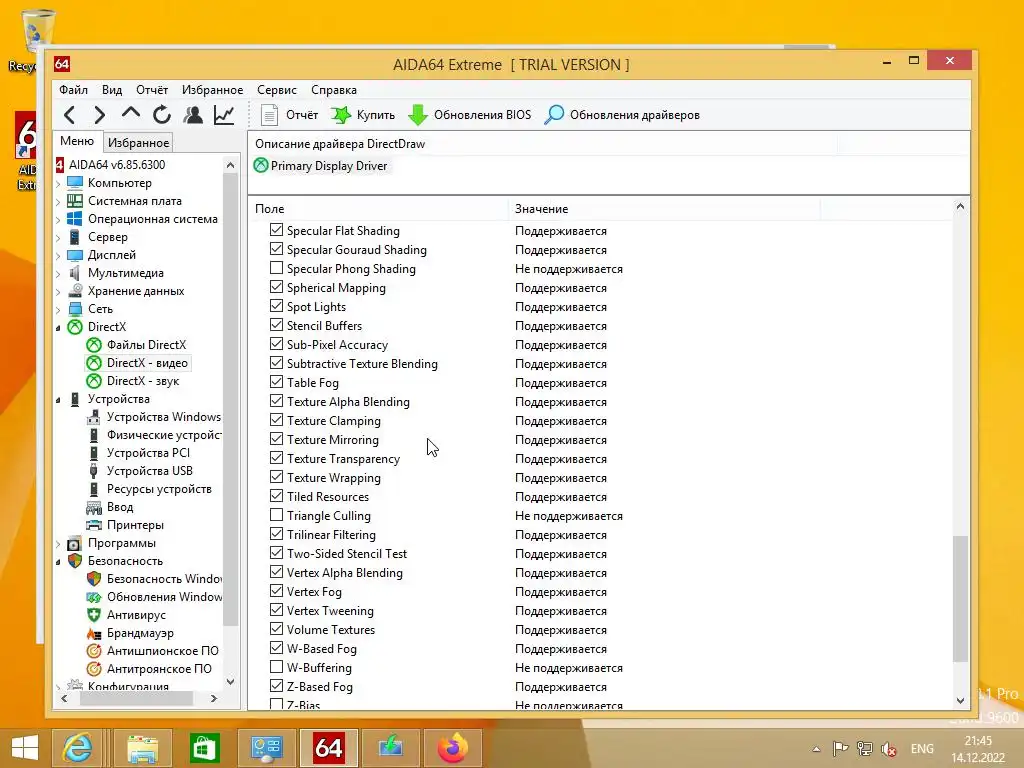This screenshot has width=1024, height=768.
Task: Collapse the DirectX tree node
Action: [x=58, y=327]
